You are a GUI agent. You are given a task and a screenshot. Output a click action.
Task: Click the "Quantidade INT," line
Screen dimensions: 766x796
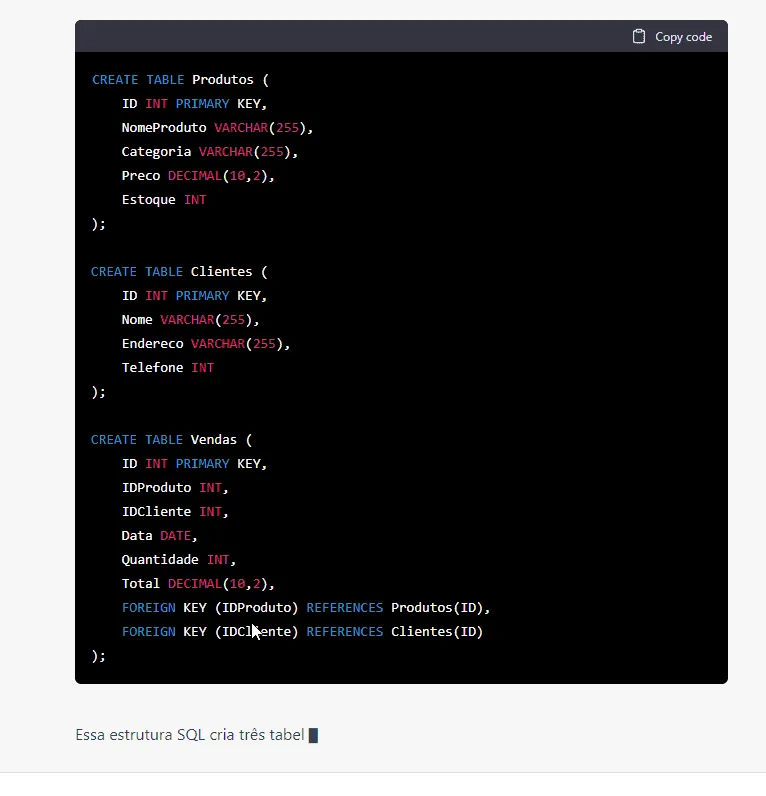click(179, 559)
